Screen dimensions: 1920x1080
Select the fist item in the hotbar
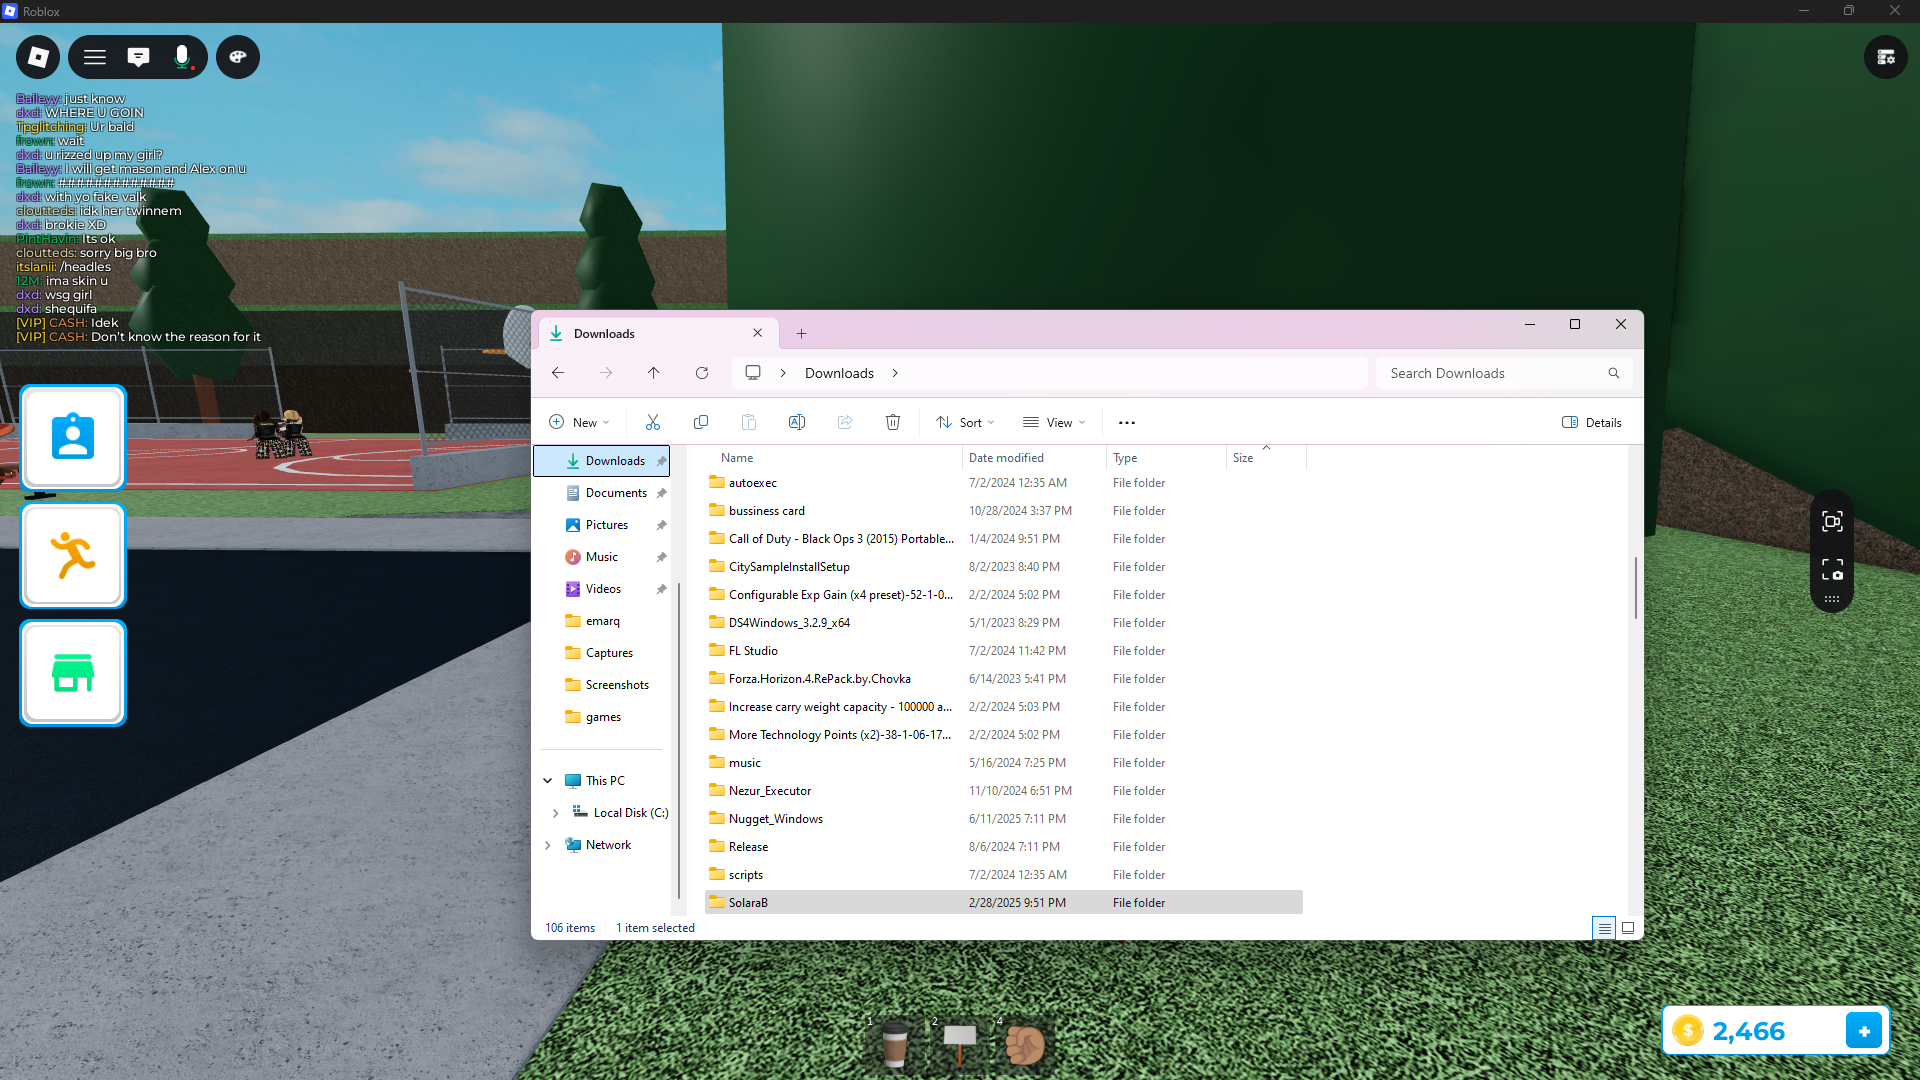(1025, 1045)
